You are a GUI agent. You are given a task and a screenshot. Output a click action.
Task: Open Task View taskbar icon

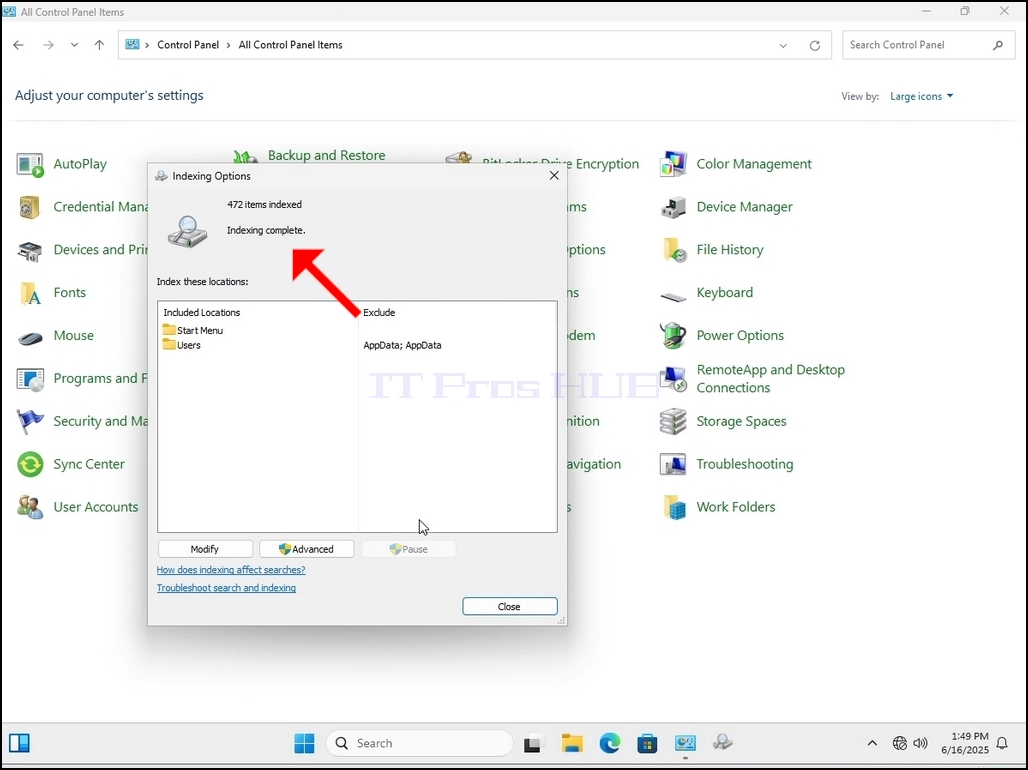(x=533, y=744)
